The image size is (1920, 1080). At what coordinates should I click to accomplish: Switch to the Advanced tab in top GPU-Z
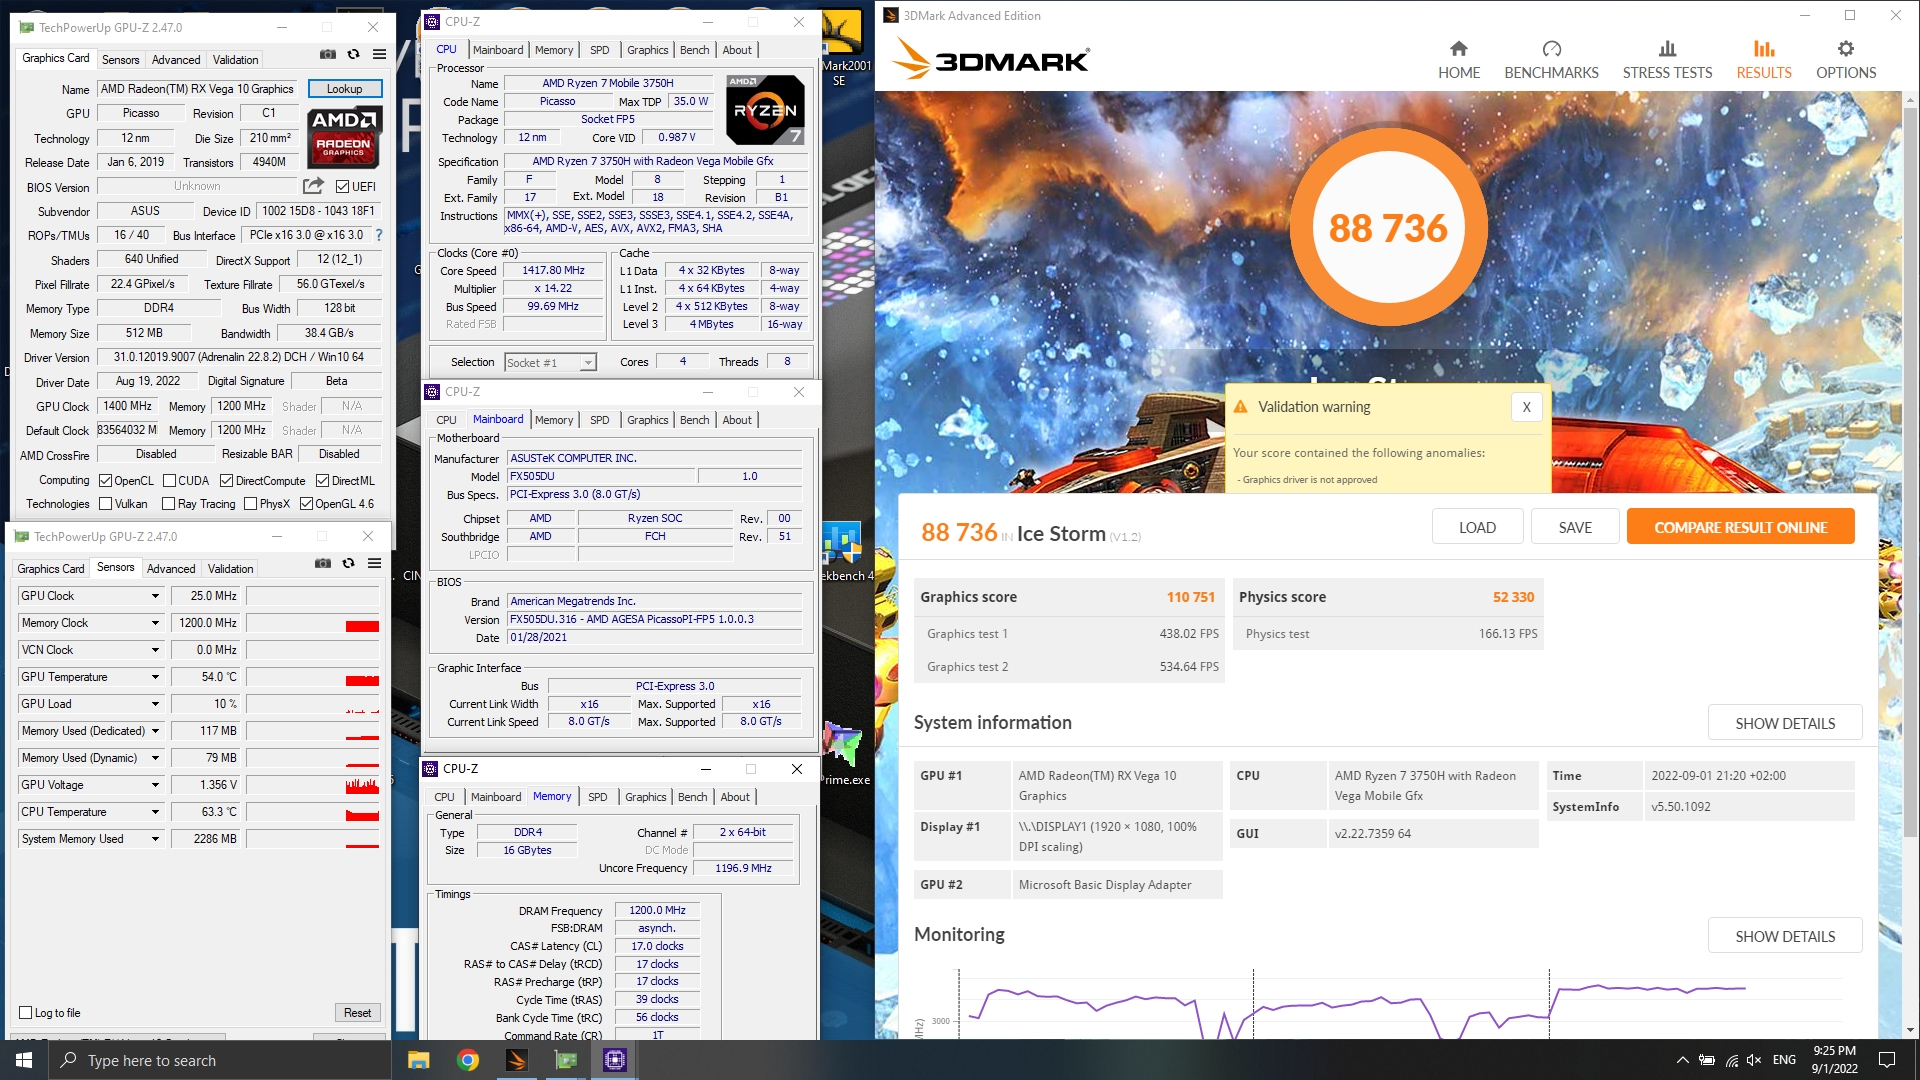[176, 60]
